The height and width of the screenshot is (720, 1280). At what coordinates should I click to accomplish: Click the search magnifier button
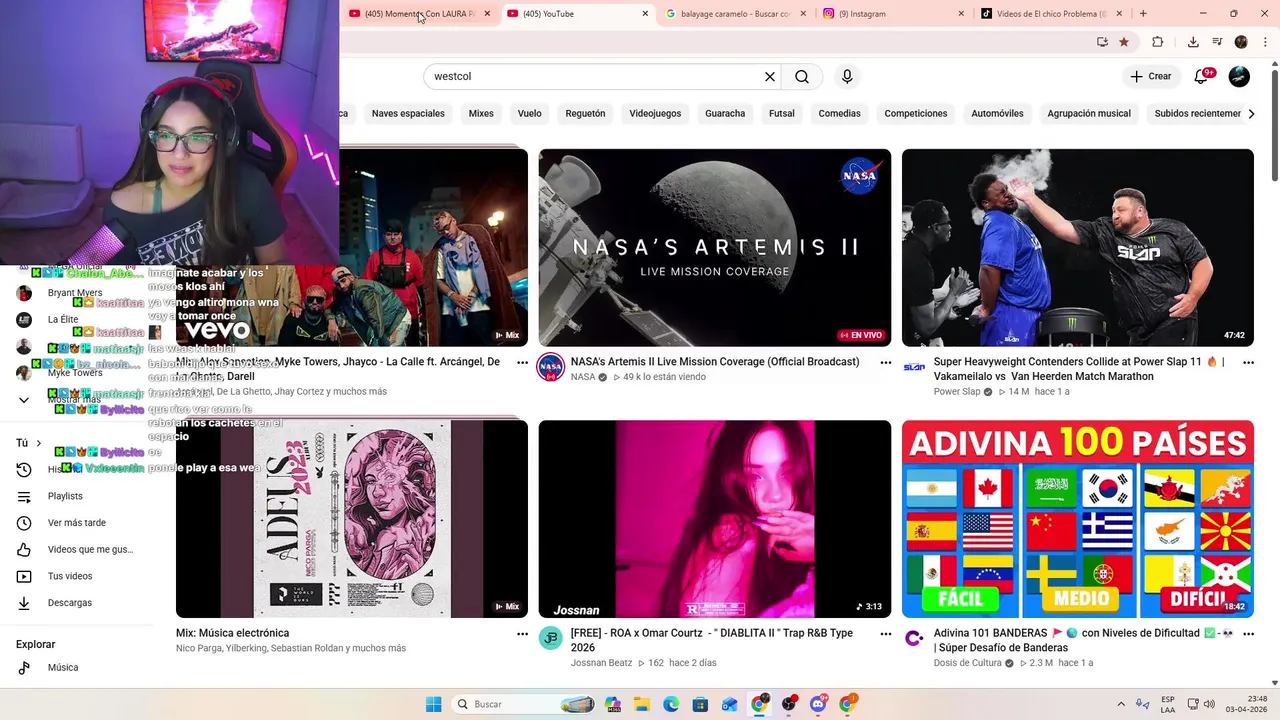pos(802,77)
